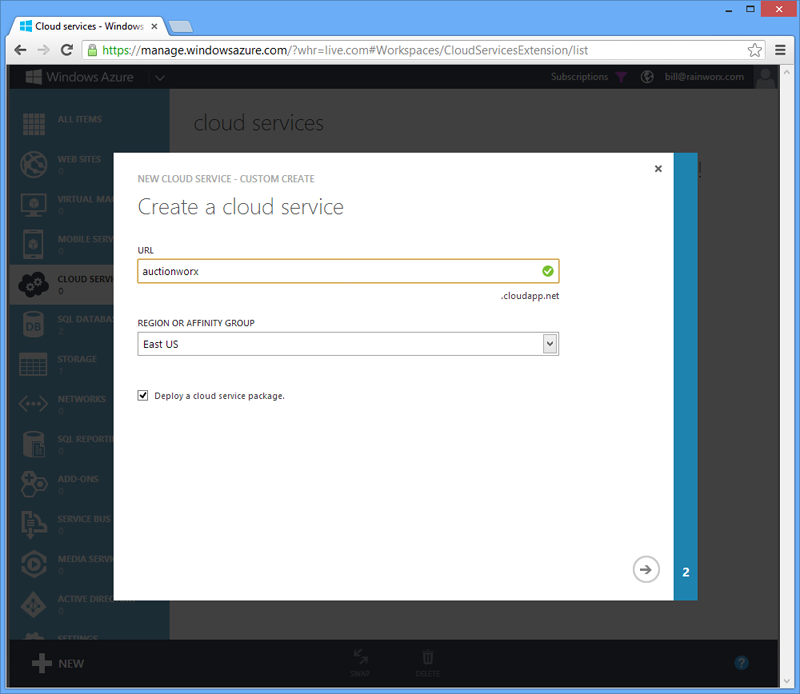Click the Service Bus icon
Image resolution: width=800 pixels, height=694 pixels.
point(33,524)
